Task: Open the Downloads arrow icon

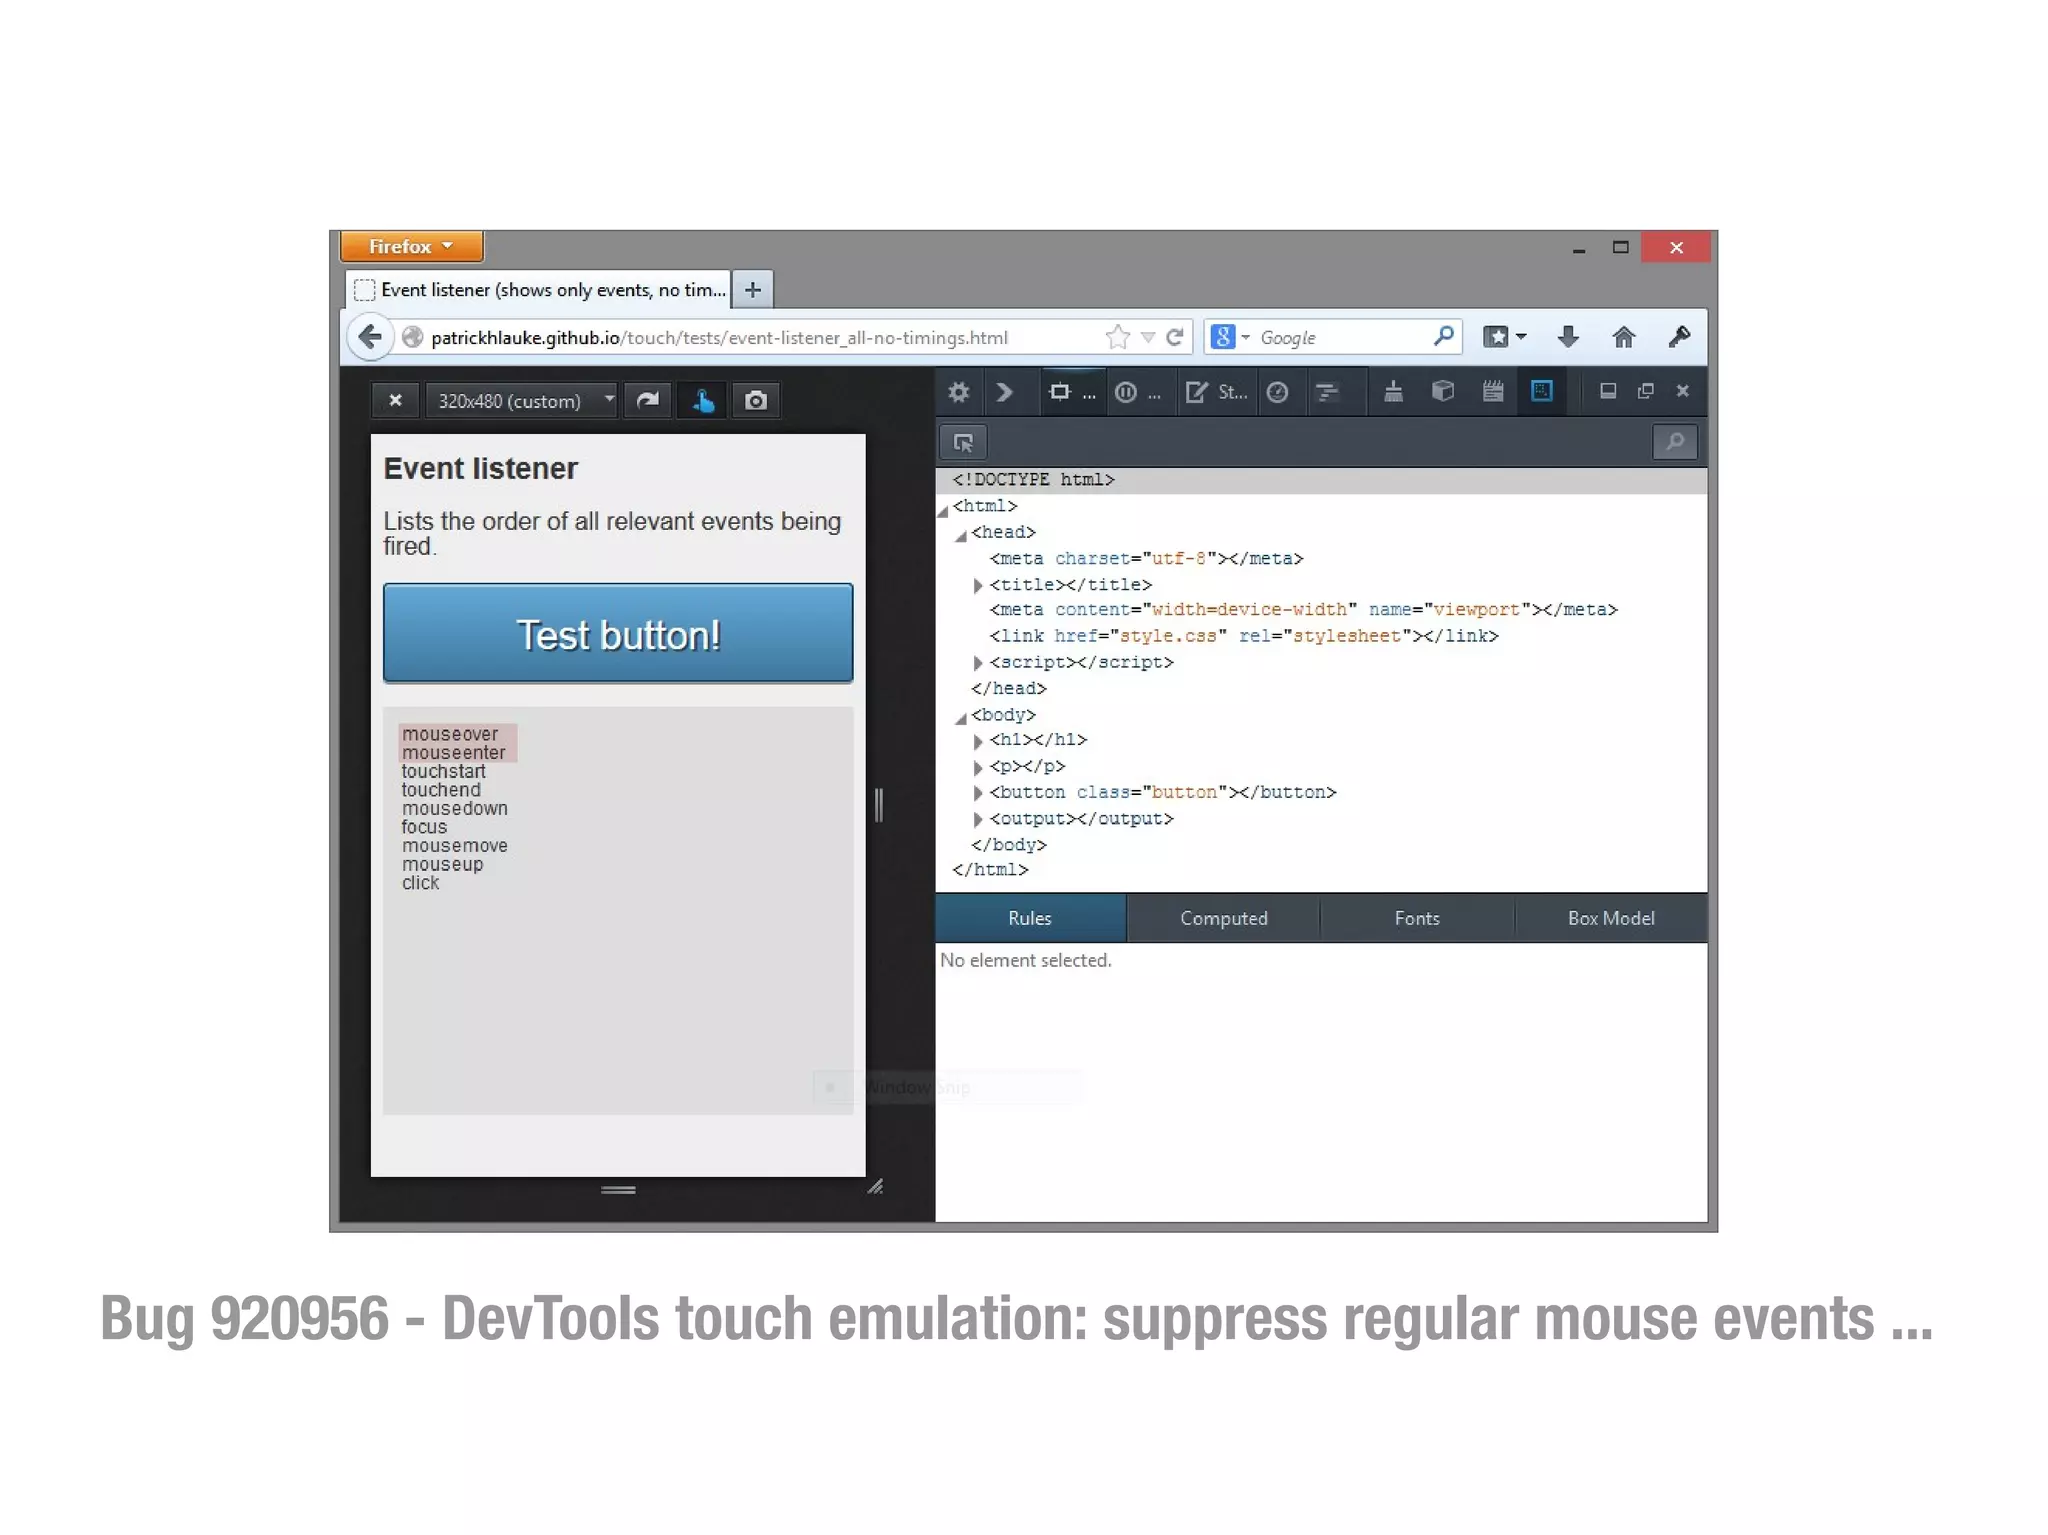Action: pos(1568,337)
